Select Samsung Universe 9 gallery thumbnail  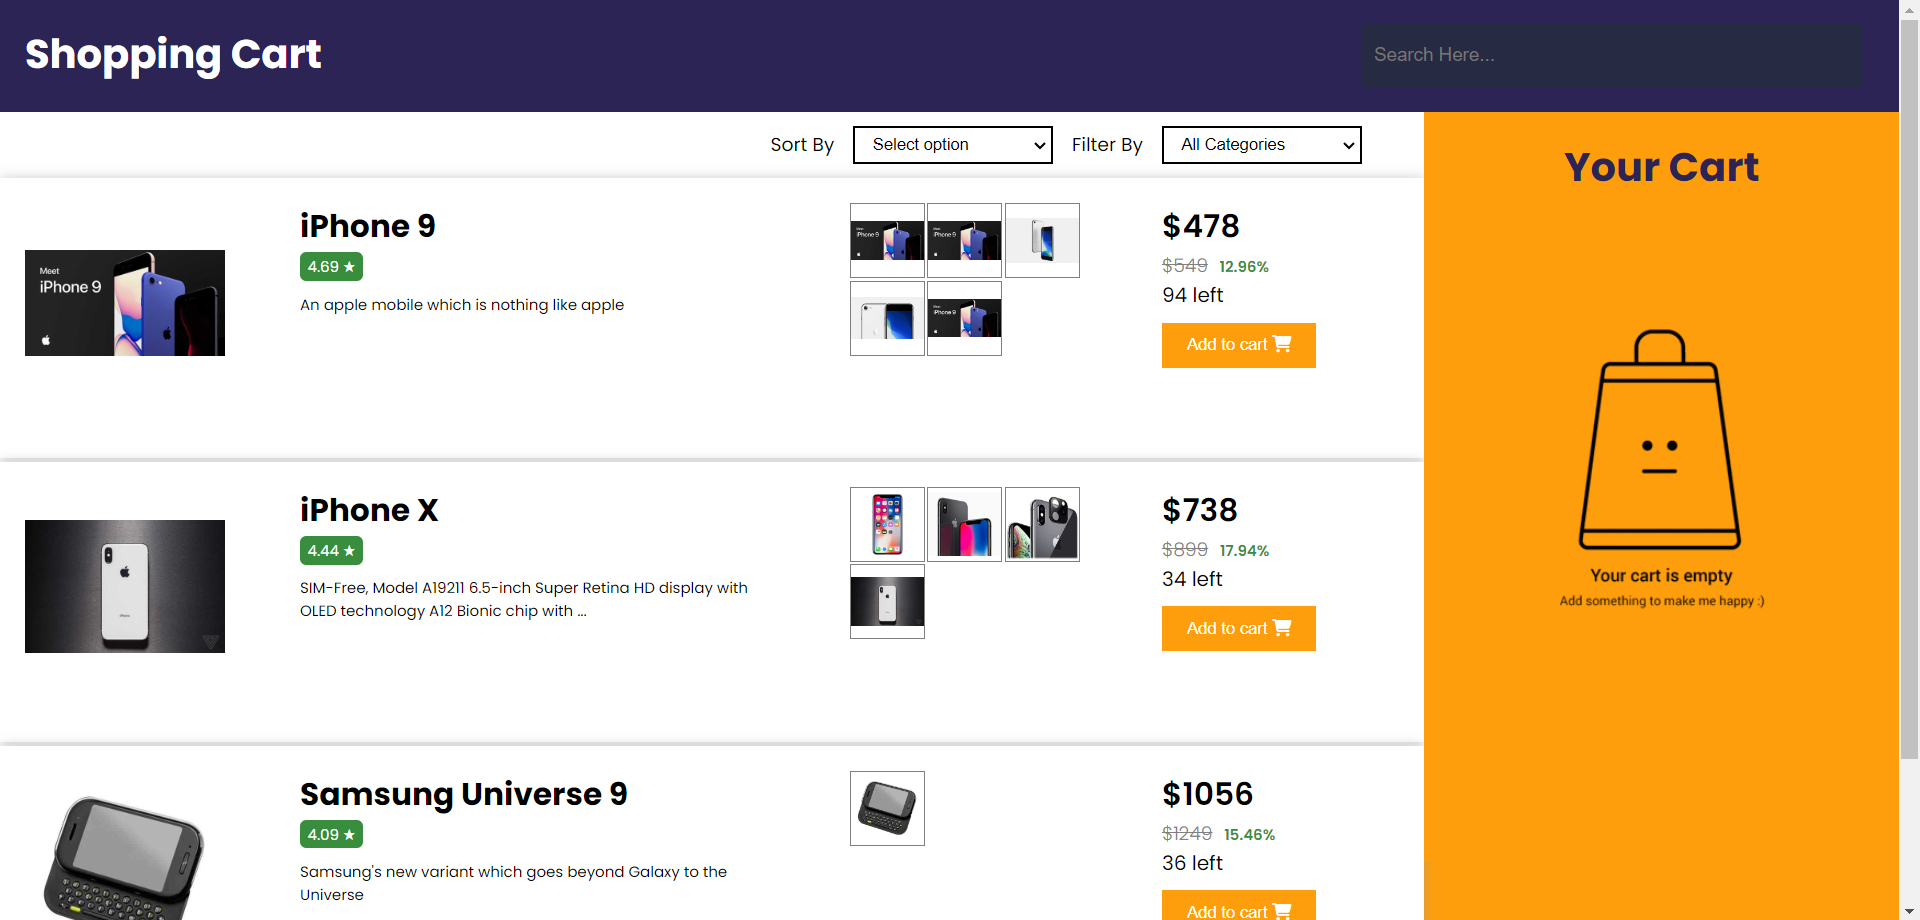point(887,808)
